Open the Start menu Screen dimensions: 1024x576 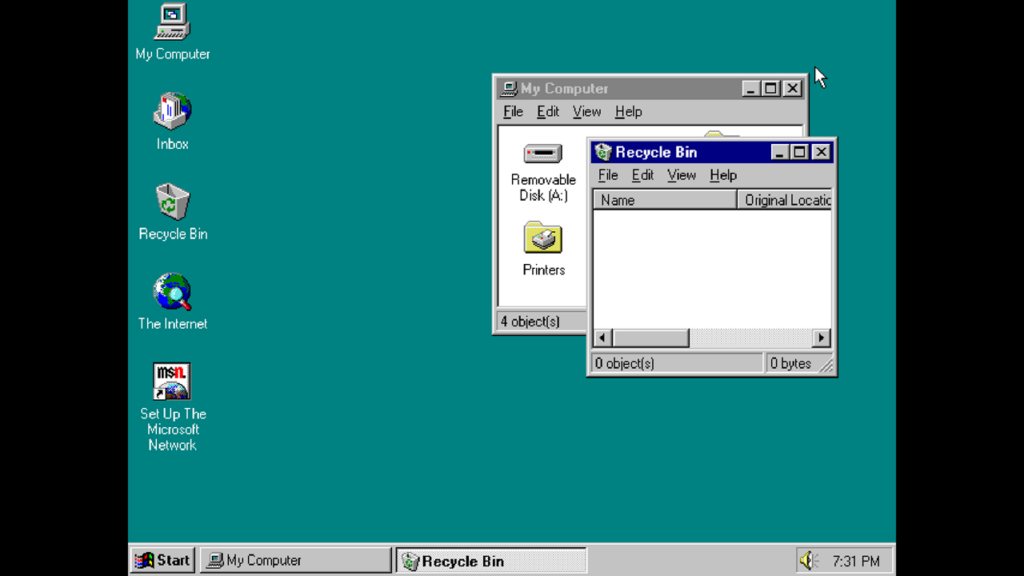[162, 560]
